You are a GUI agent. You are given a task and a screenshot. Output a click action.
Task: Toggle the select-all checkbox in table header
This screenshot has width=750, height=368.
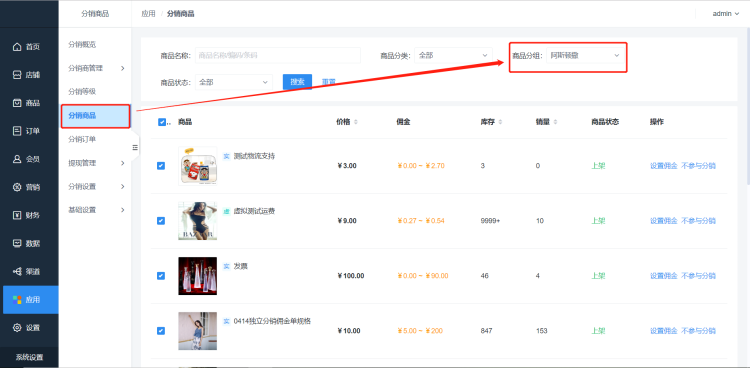point(162,122)
